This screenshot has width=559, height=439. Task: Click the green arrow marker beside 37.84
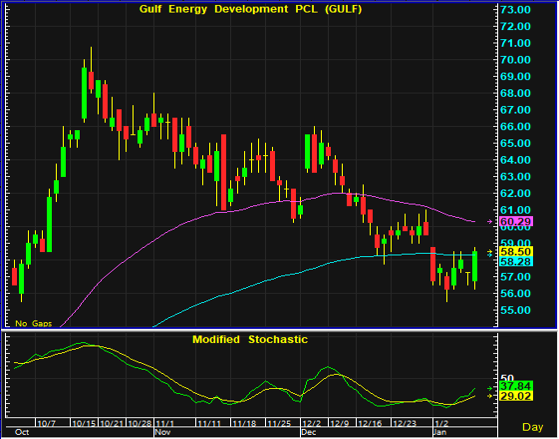(490, 388)
